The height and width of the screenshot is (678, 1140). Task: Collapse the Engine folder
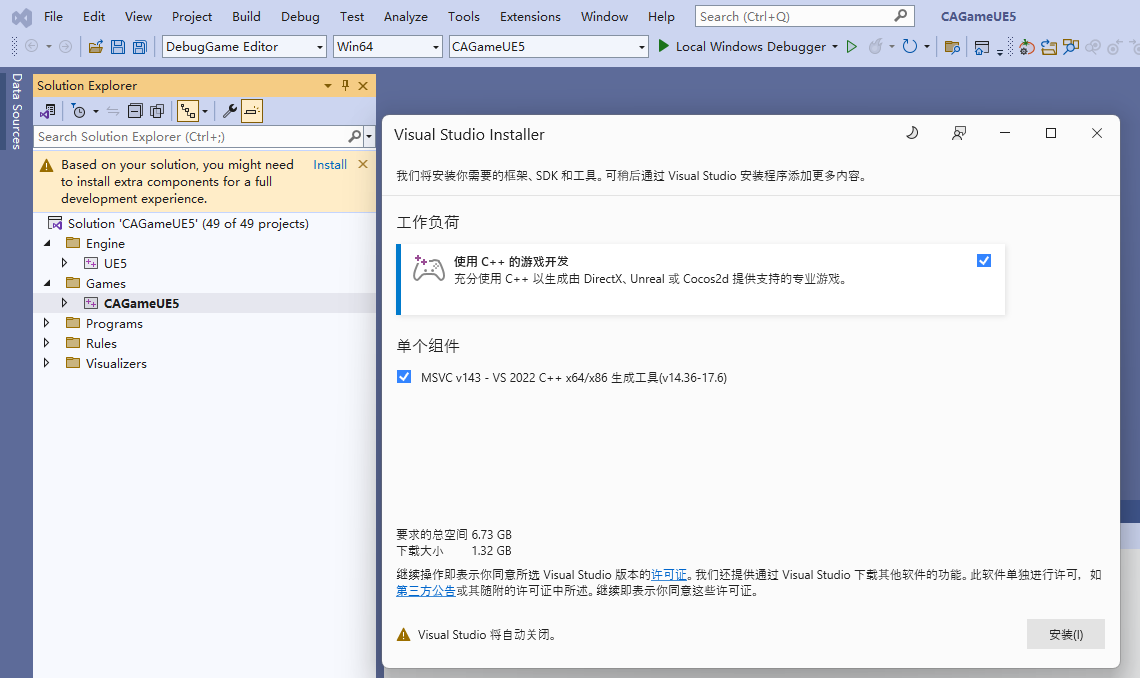(x=47, y=243)
